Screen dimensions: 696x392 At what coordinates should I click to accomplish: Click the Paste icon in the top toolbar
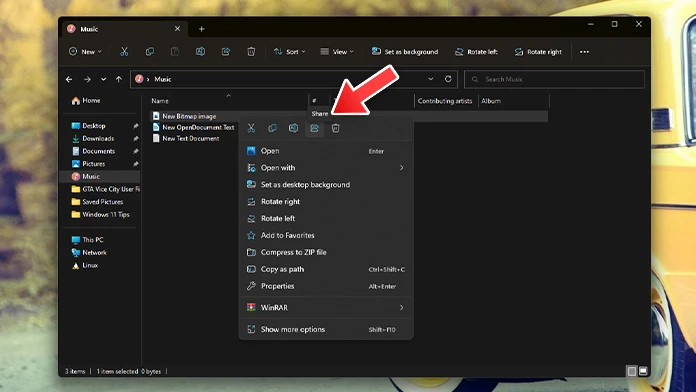[175, 52]
